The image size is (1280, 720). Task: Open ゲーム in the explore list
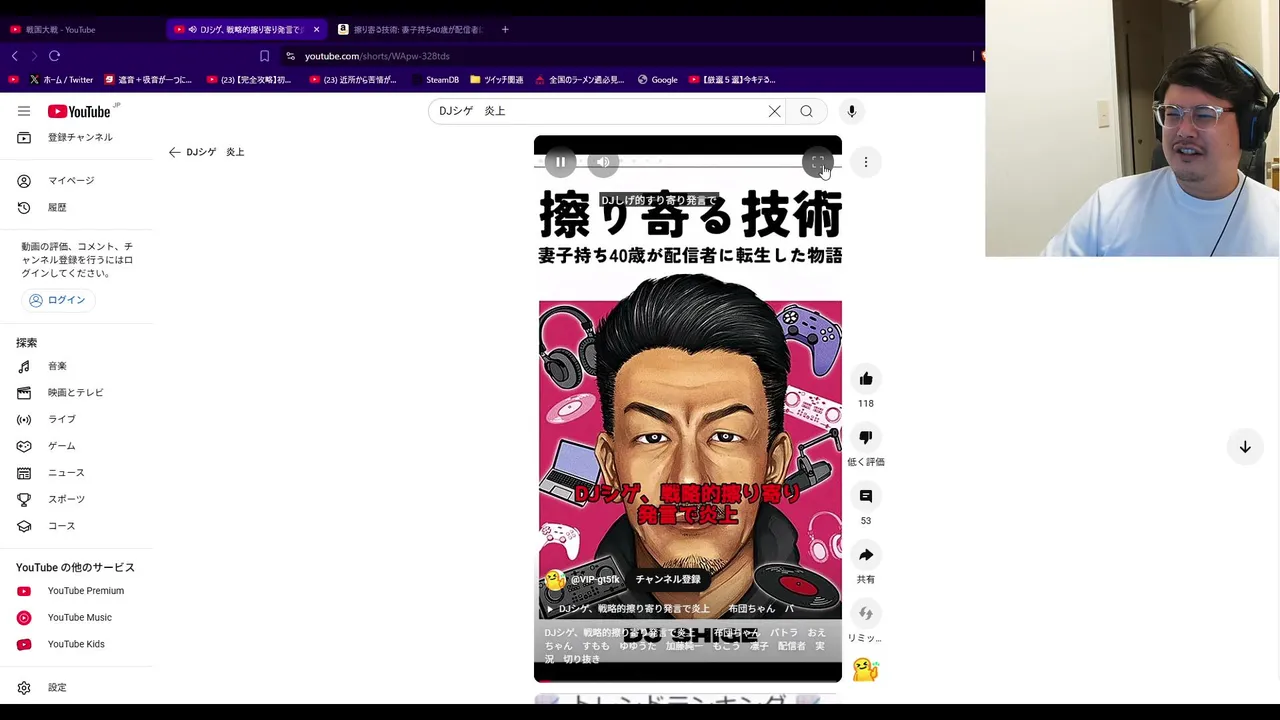(x=76, y=446)
